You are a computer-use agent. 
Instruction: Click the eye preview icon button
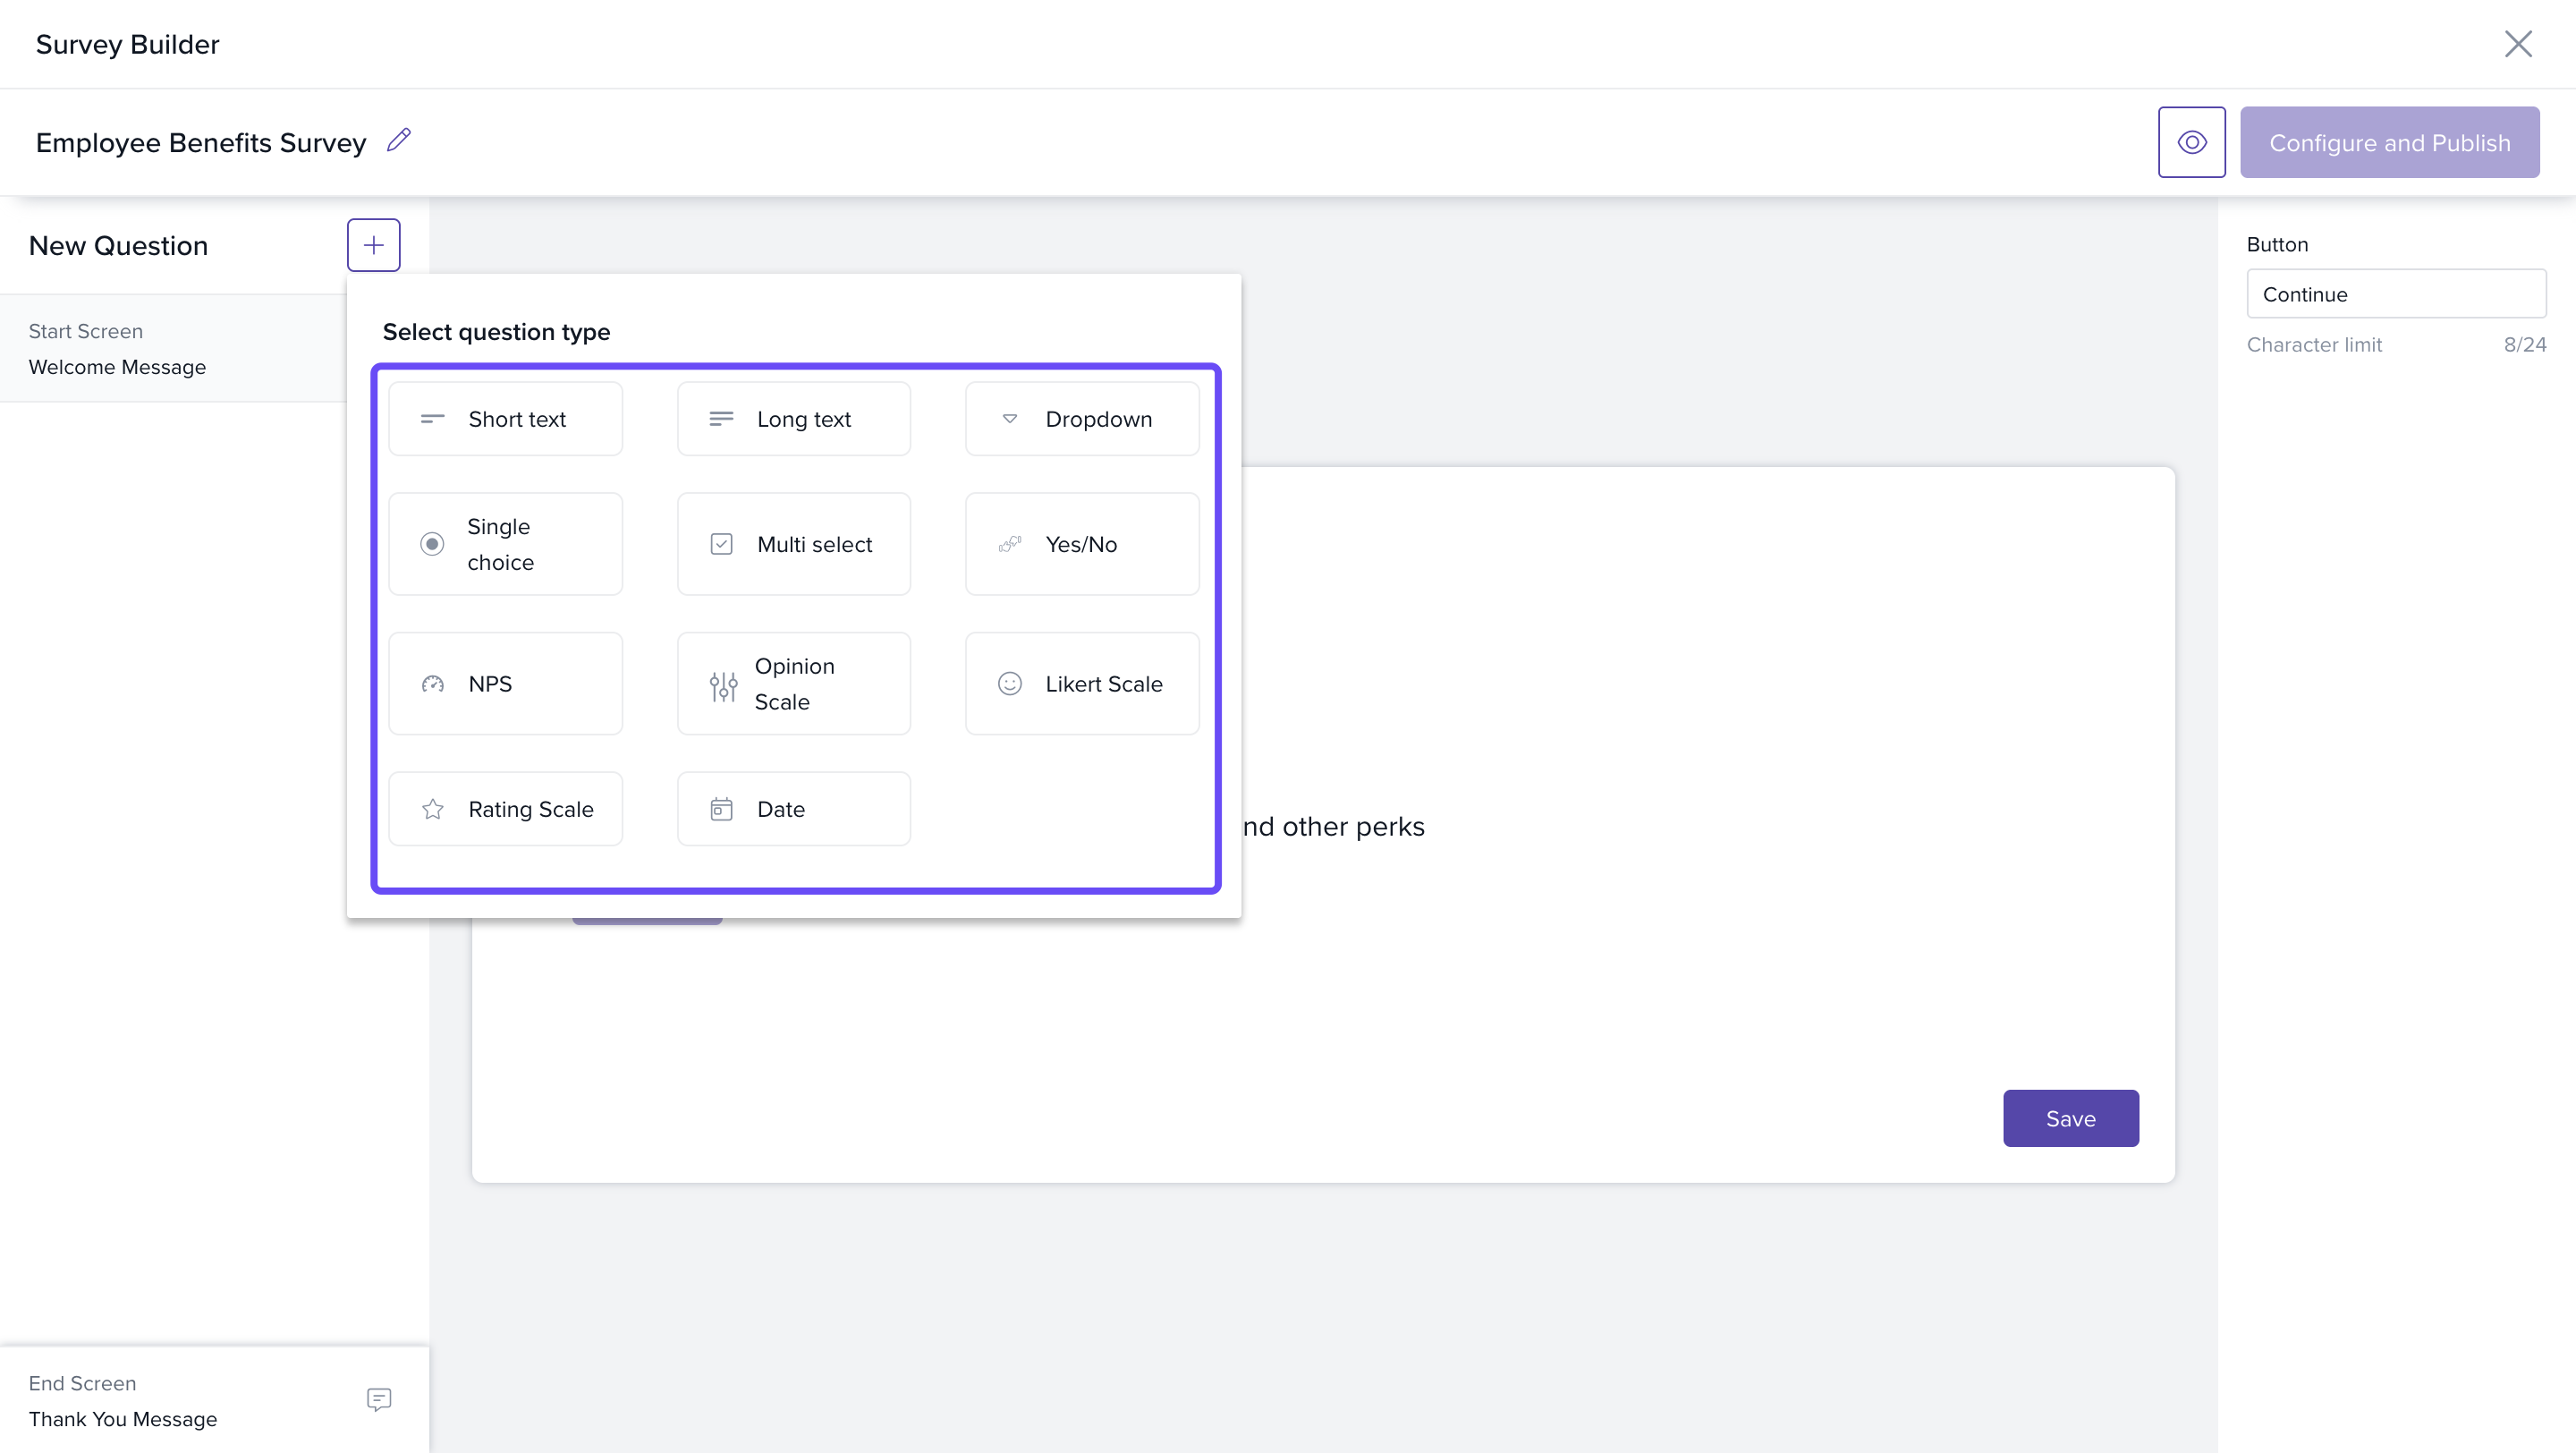click(2191, 142)
